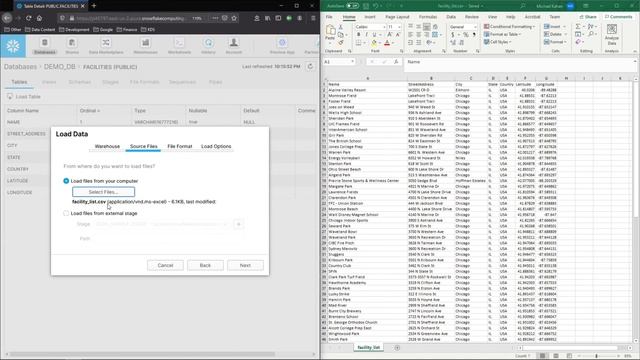
Task: Click Next in Load Data dialog
Action: pyautogui.click(x=245, y=265)
